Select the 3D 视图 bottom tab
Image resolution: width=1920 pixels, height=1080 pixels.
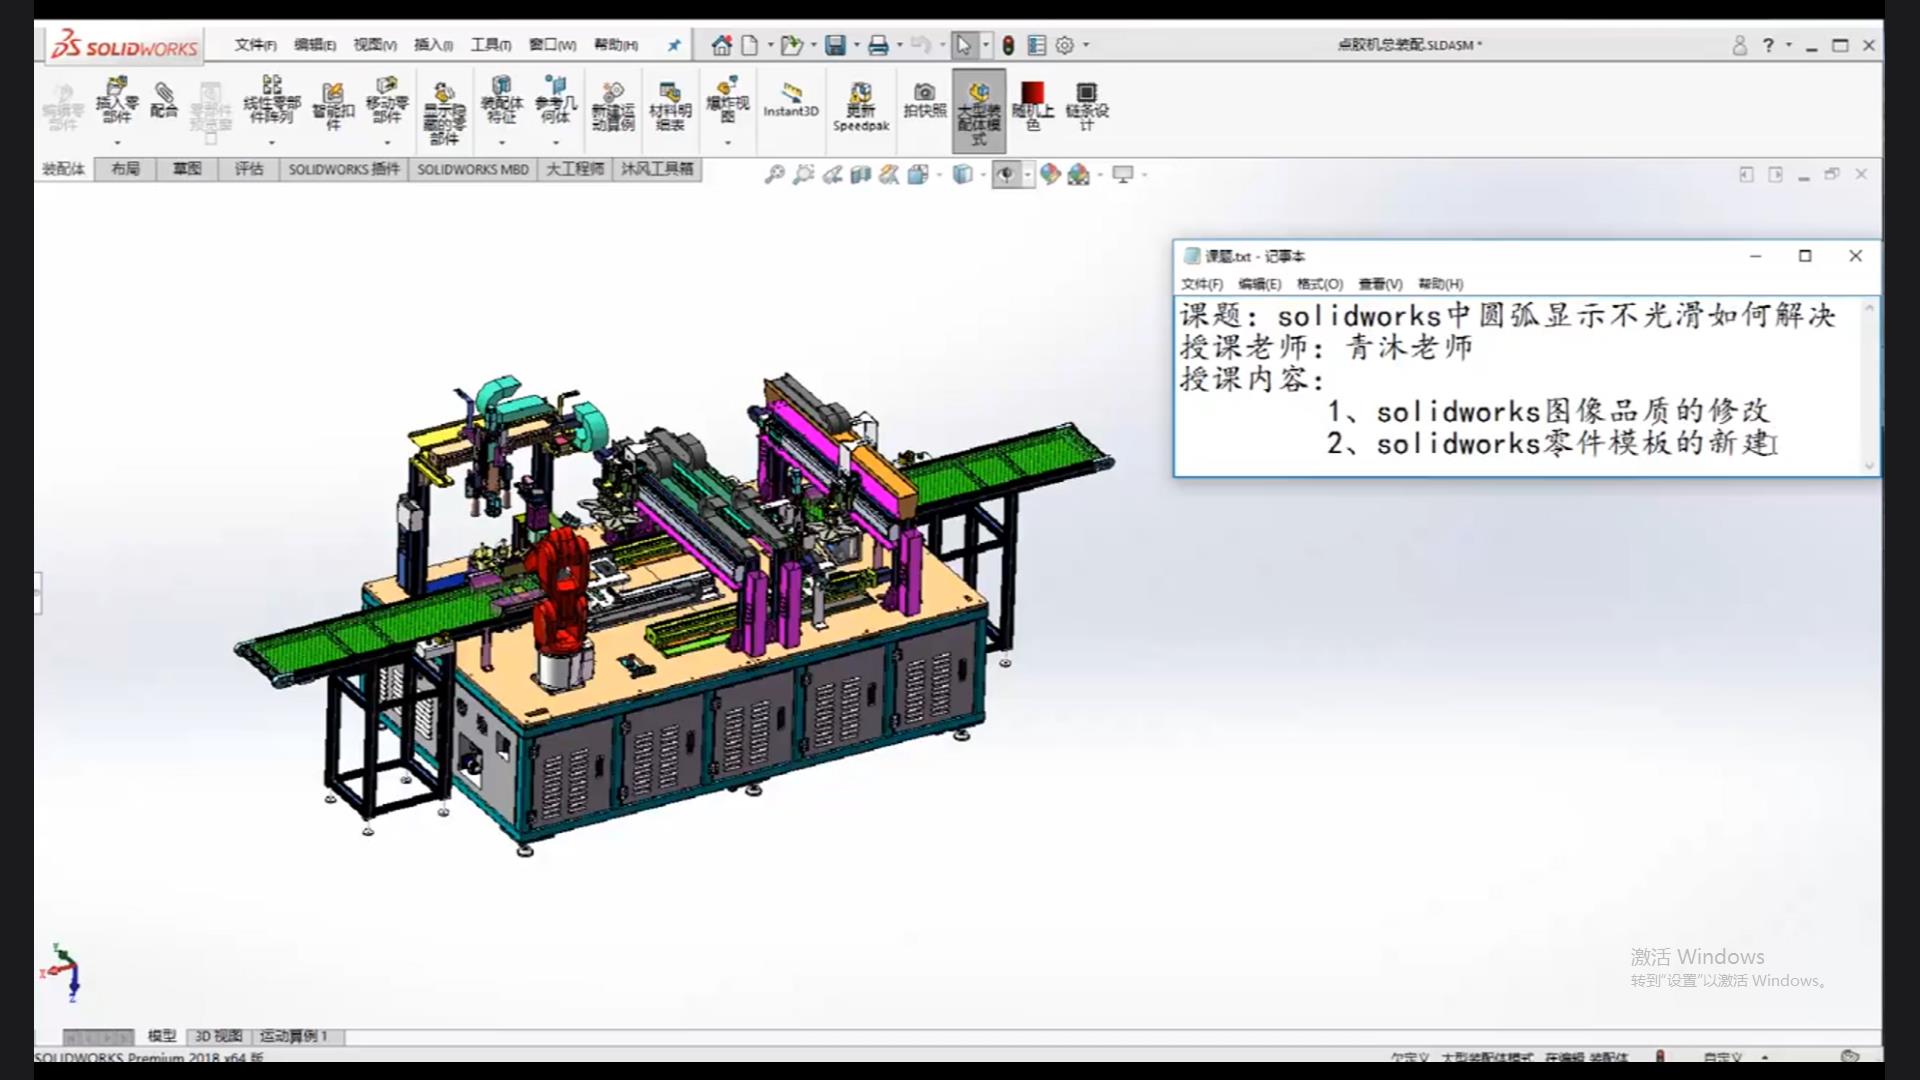[x=218, y=1036]
